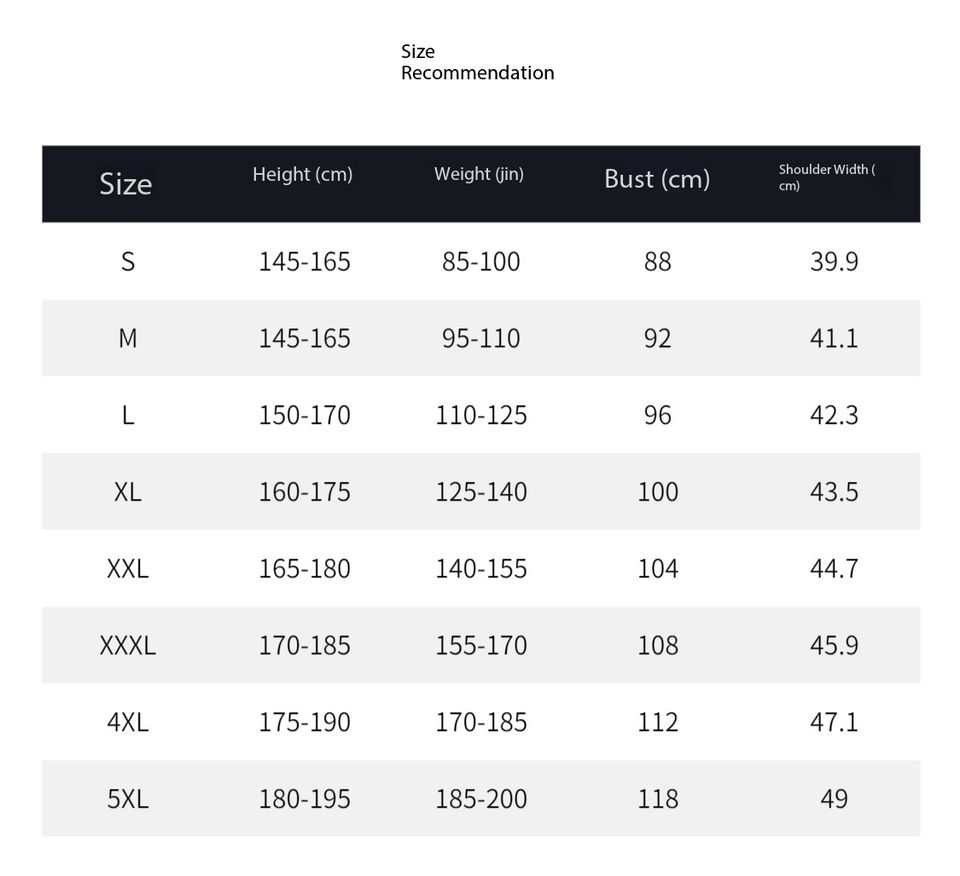Select the Bust (cm) column header
The image size is (960, 876).
[x=657, y=179]
